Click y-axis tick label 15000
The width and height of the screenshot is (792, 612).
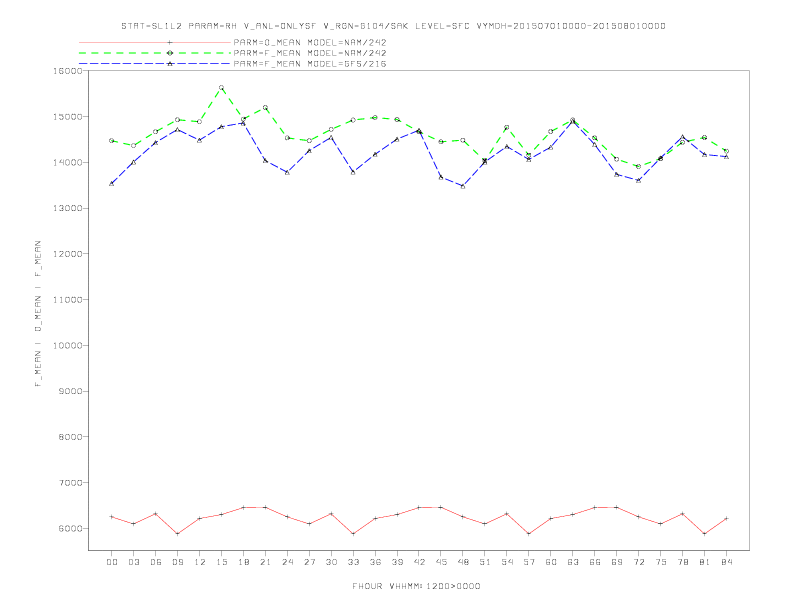click(x=67, y=117)
